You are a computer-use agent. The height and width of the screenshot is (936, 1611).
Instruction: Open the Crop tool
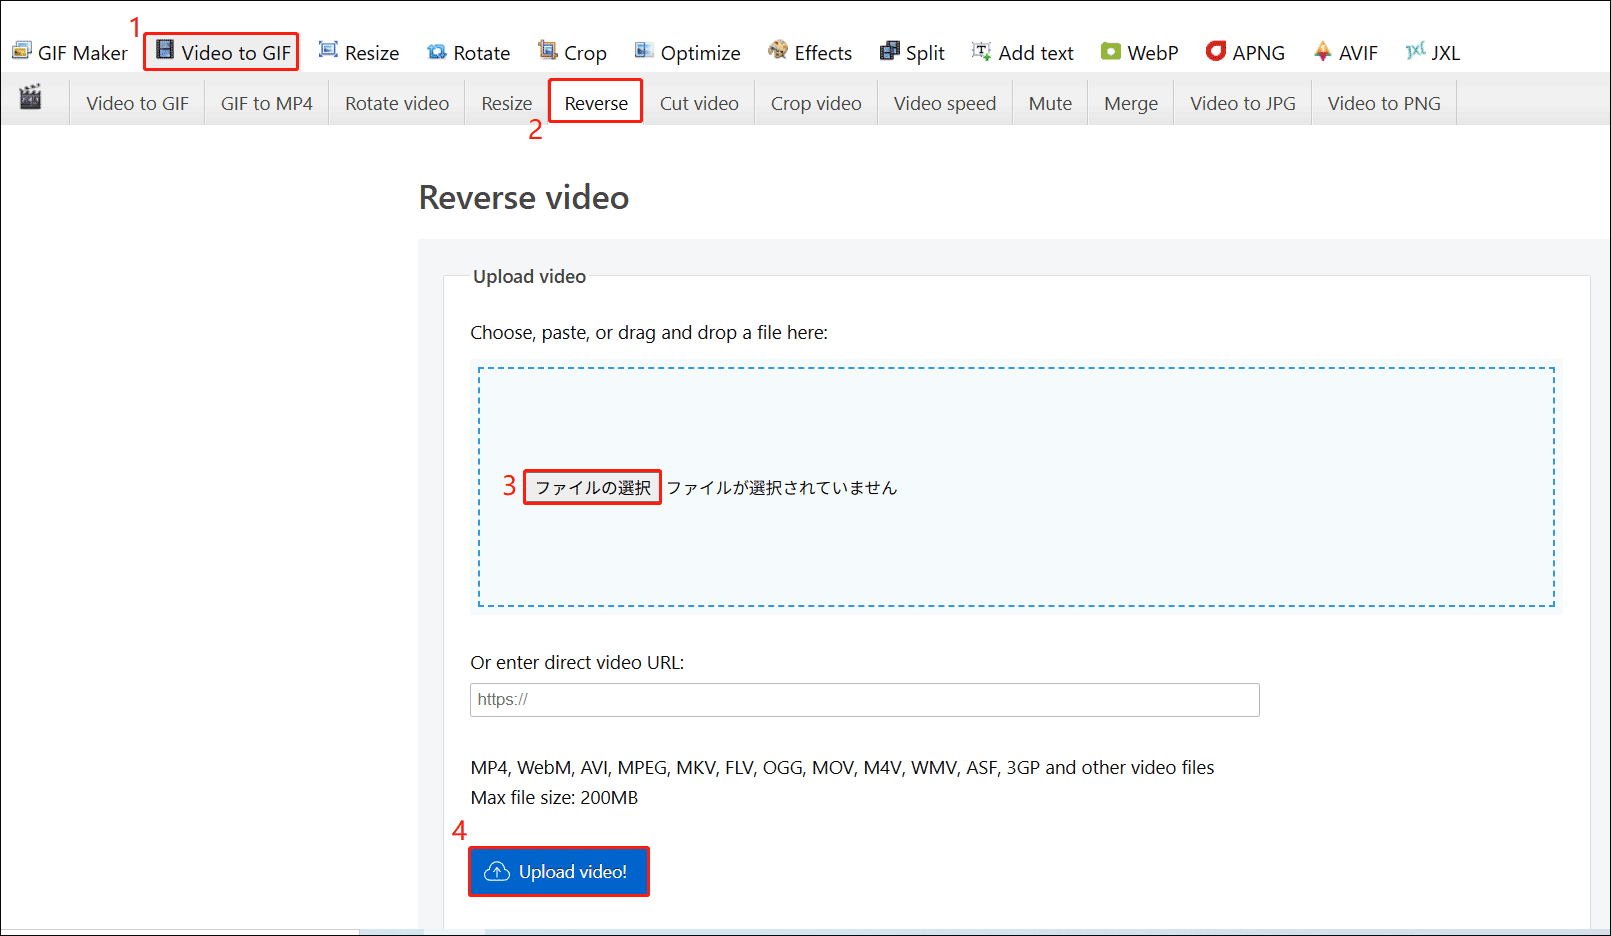(572, 52)
